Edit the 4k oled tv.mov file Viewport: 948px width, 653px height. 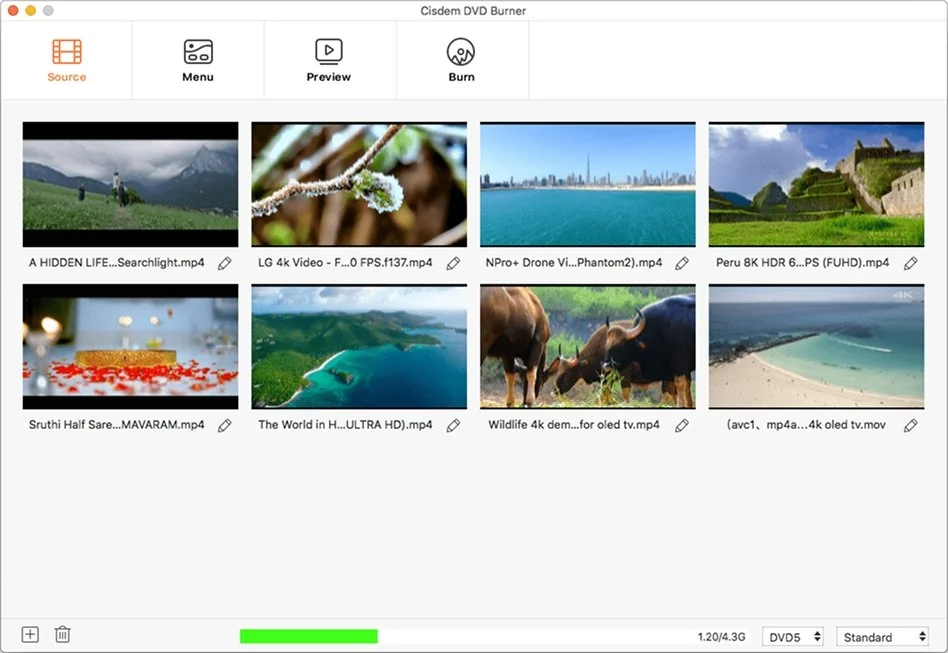click(910, 425)
